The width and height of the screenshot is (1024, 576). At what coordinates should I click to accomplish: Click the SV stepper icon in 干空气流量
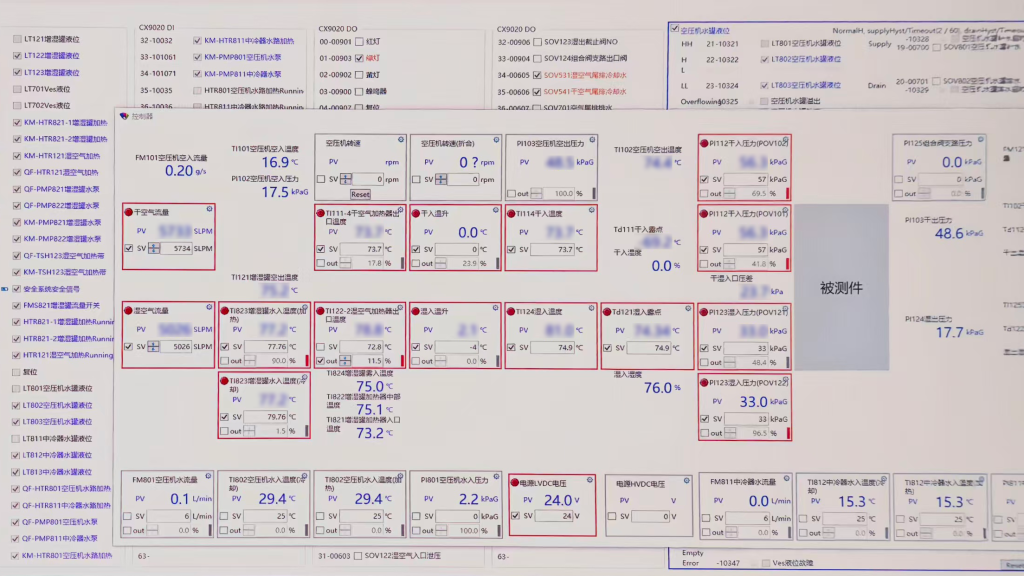[x=155, y=248]
